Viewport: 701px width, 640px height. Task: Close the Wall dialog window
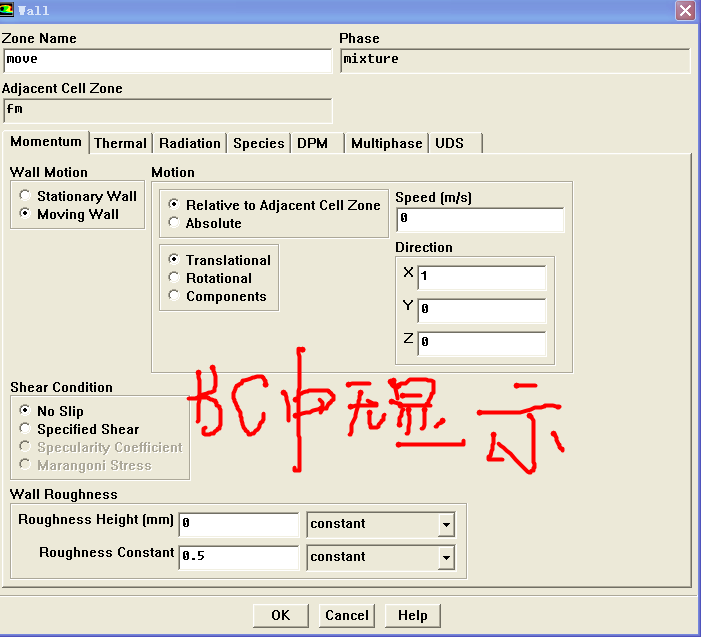coord(685,10)
